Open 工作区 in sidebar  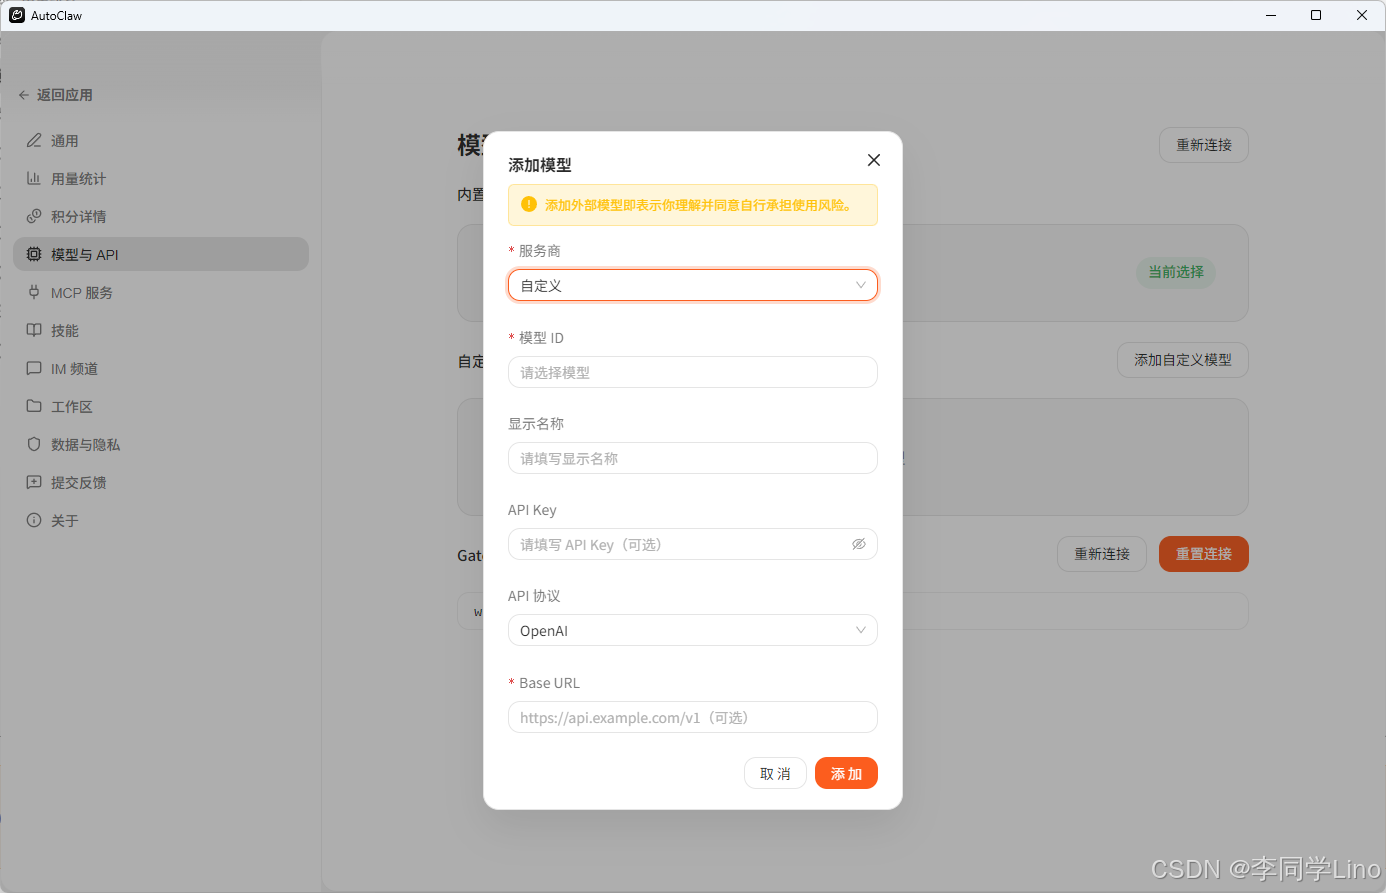tap(161, 407)
